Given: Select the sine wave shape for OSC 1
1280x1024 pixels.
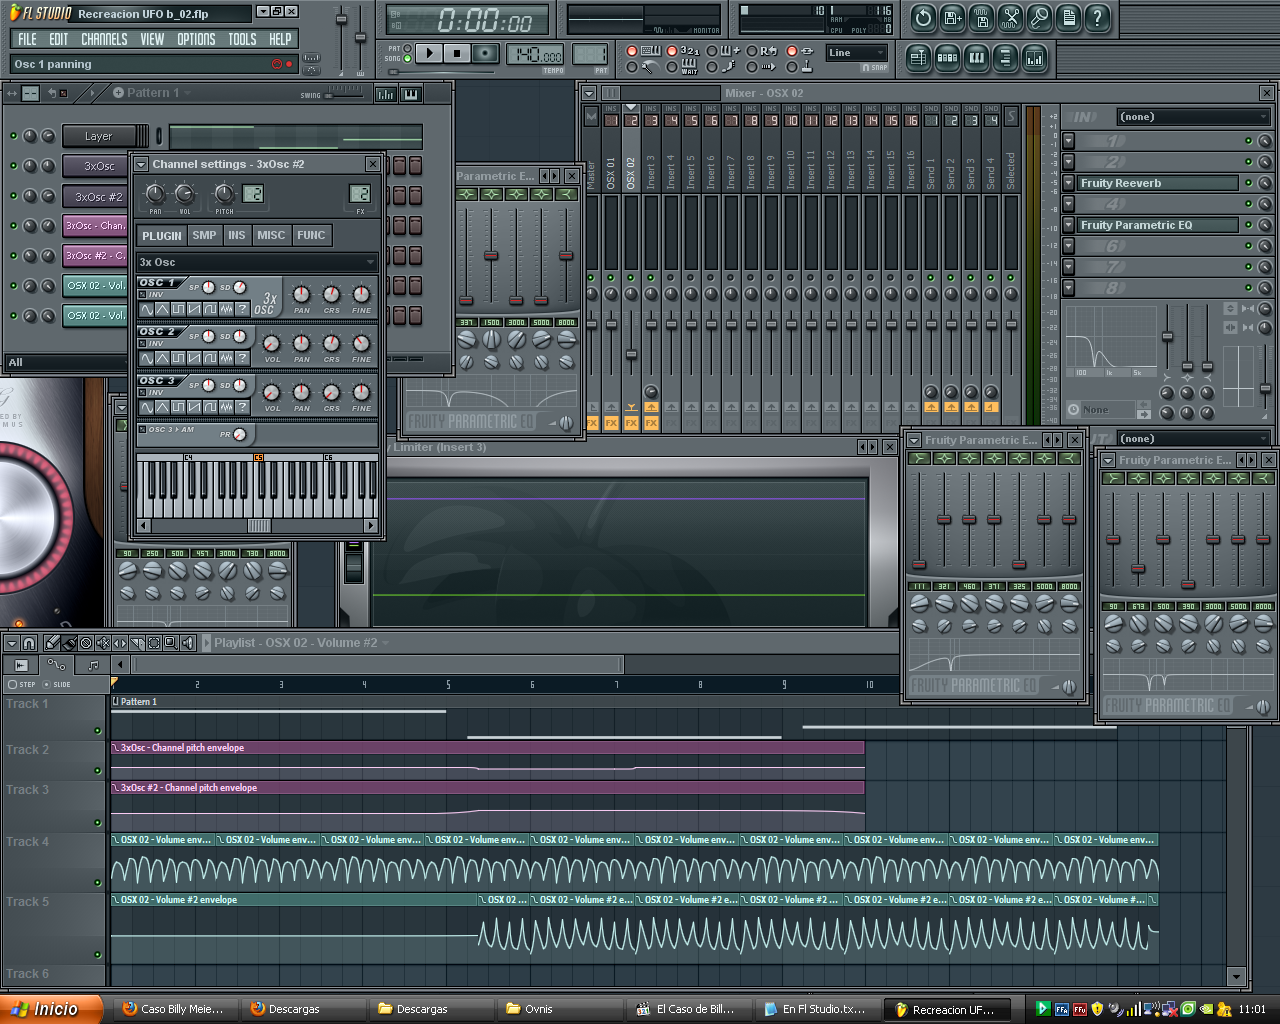Looking at the screenshot, I should [x=147, y=309].
